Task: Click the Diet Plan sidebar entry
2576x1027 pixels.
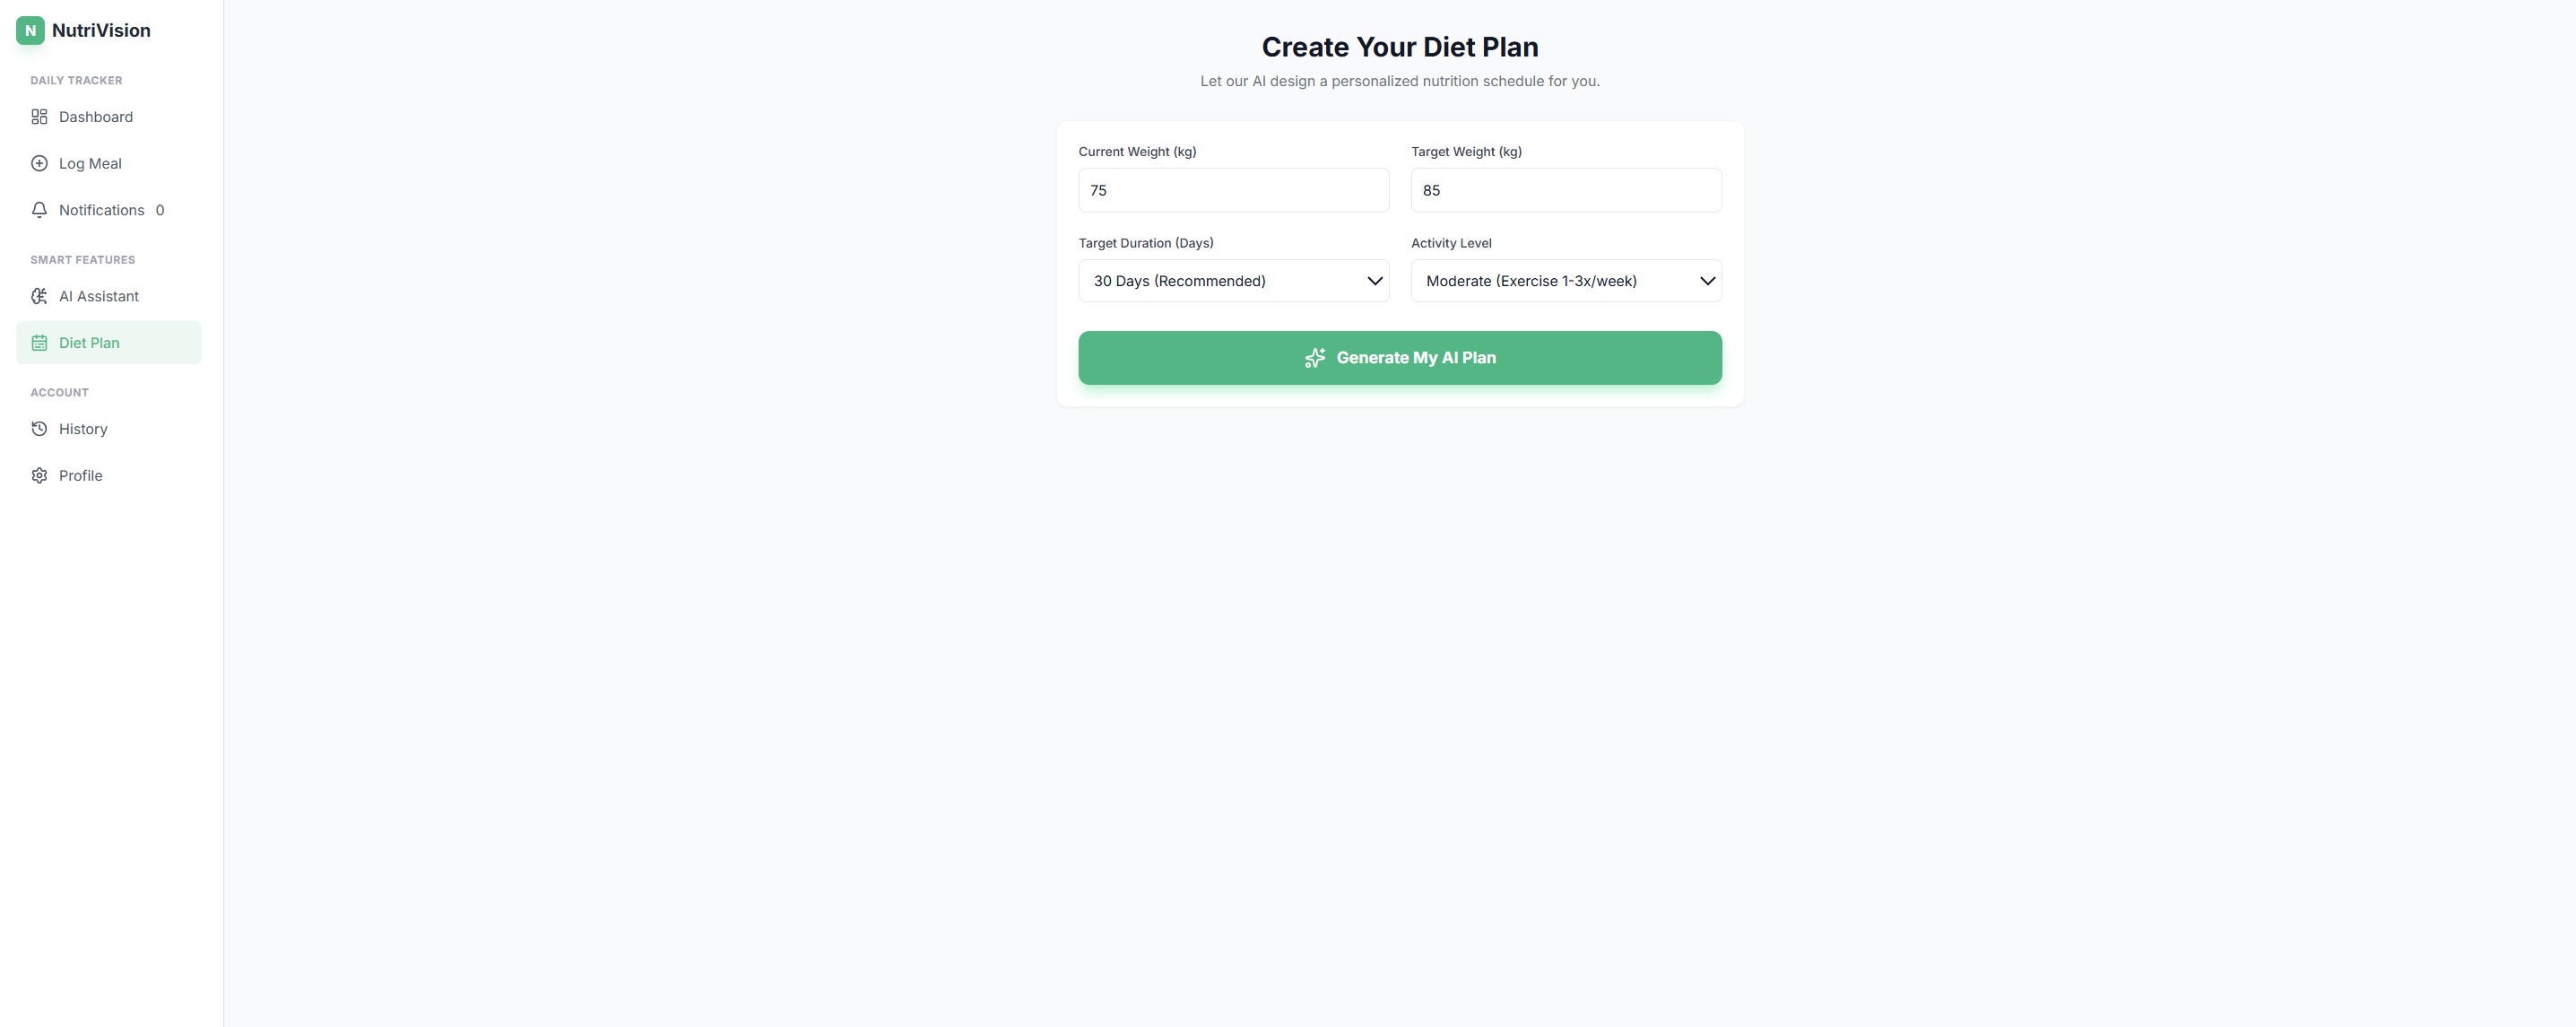Action: point(90,342)
